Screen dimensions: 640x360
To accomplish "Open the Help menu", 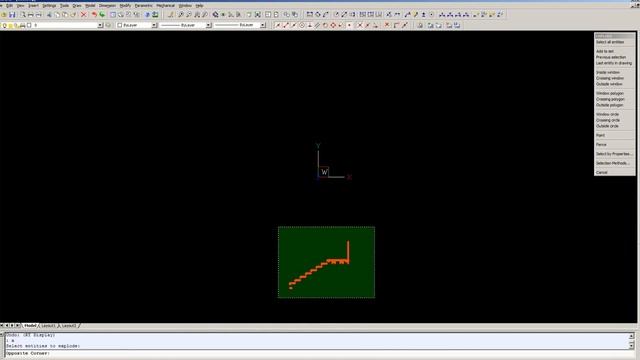I will point(199,6).
